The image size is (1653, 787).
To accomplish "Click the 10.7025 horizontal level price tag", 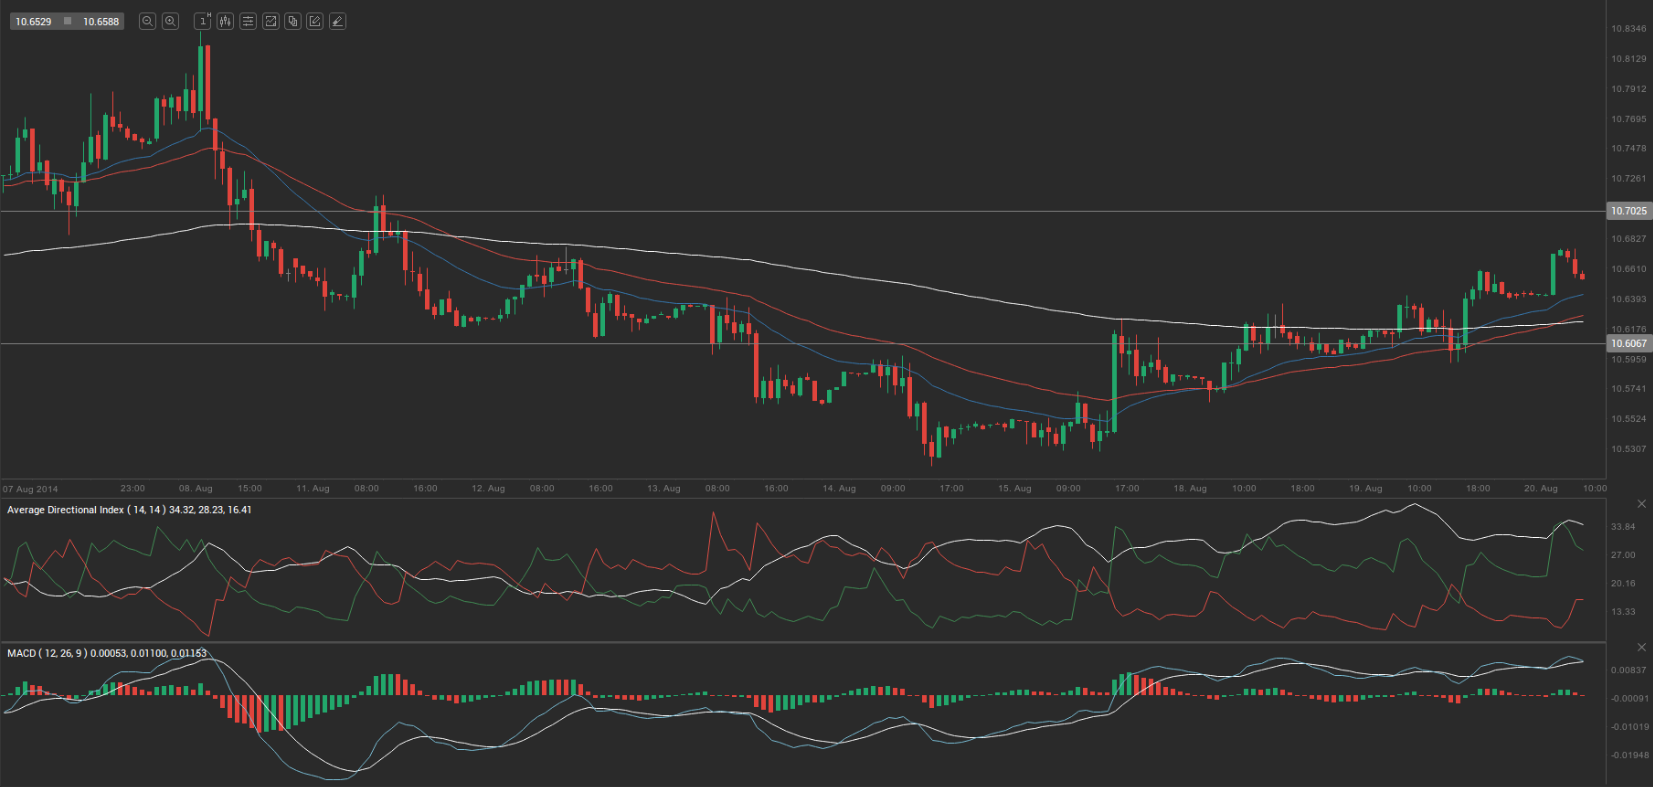I will [1628, 211].
